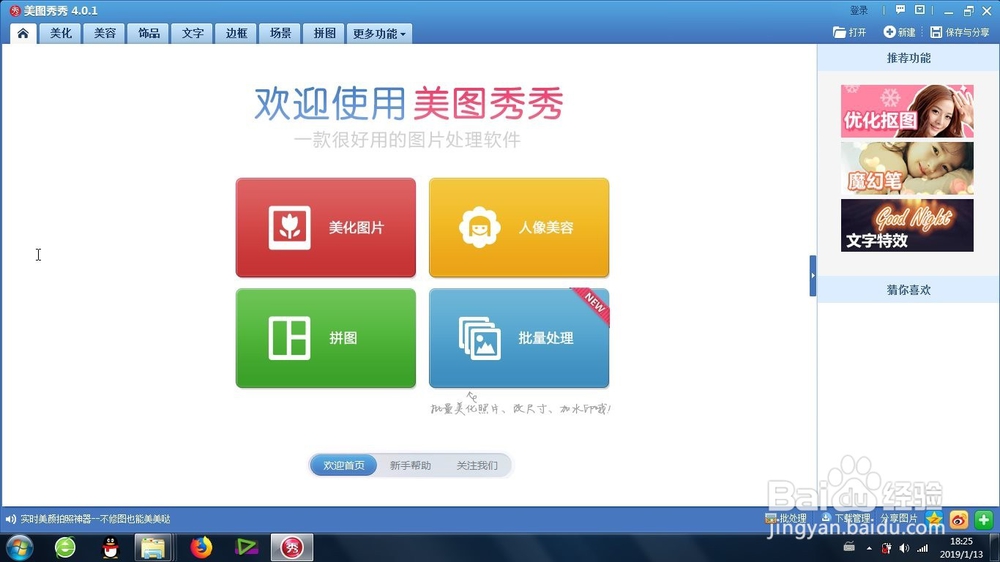
Task: Share to Qzone star icon
Action: click(x=934, y=519)
